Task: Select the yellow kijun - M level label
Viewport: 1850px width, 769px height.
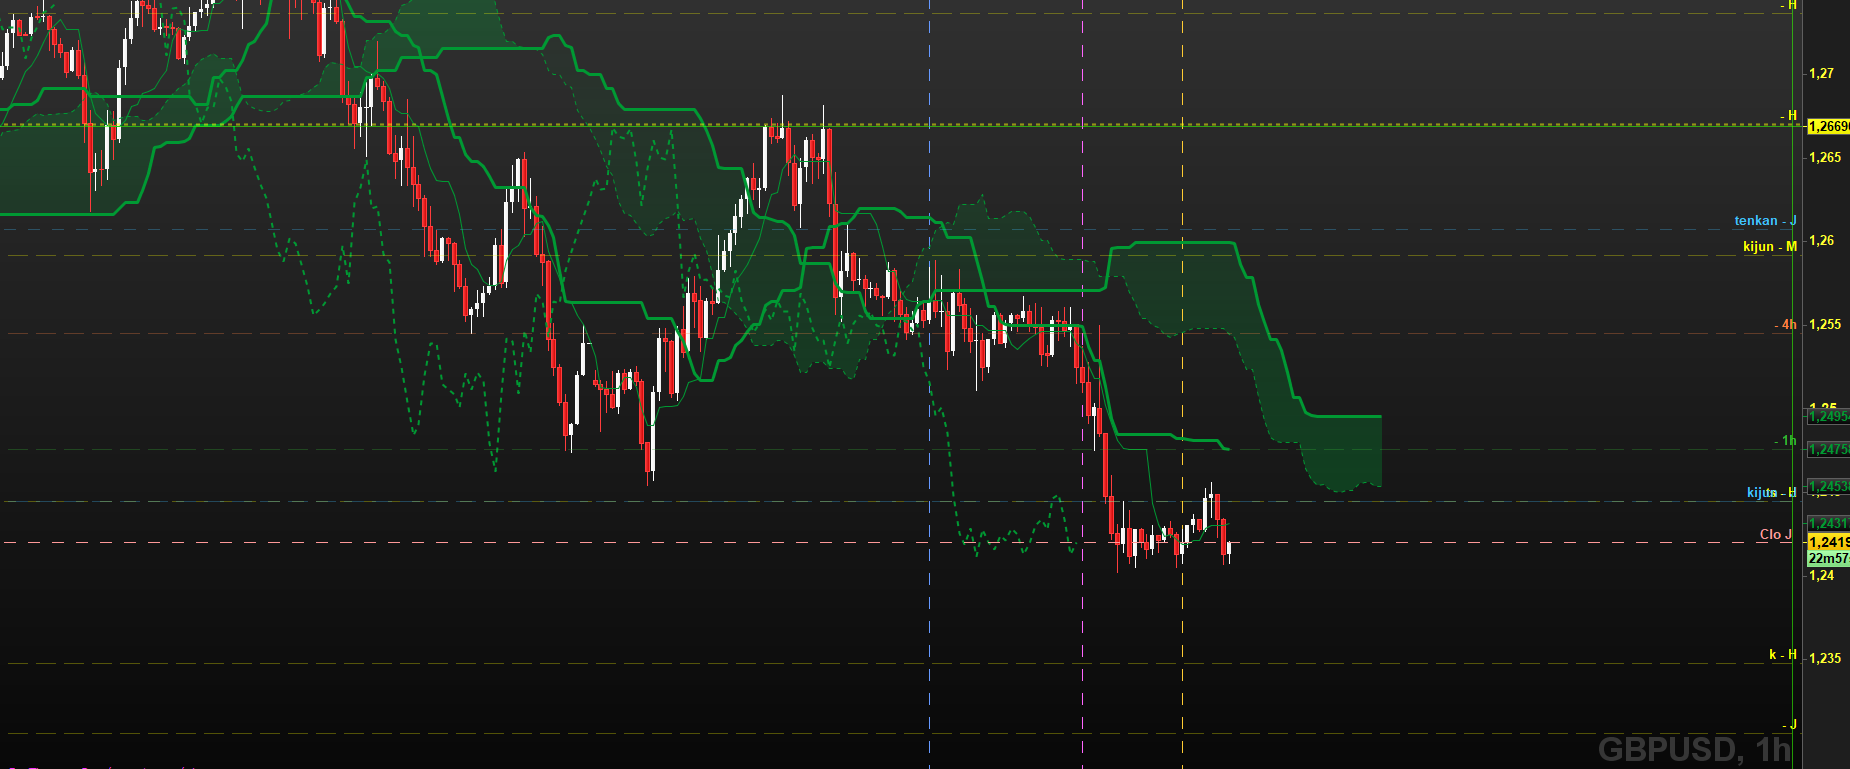Action: (1770, 246)
